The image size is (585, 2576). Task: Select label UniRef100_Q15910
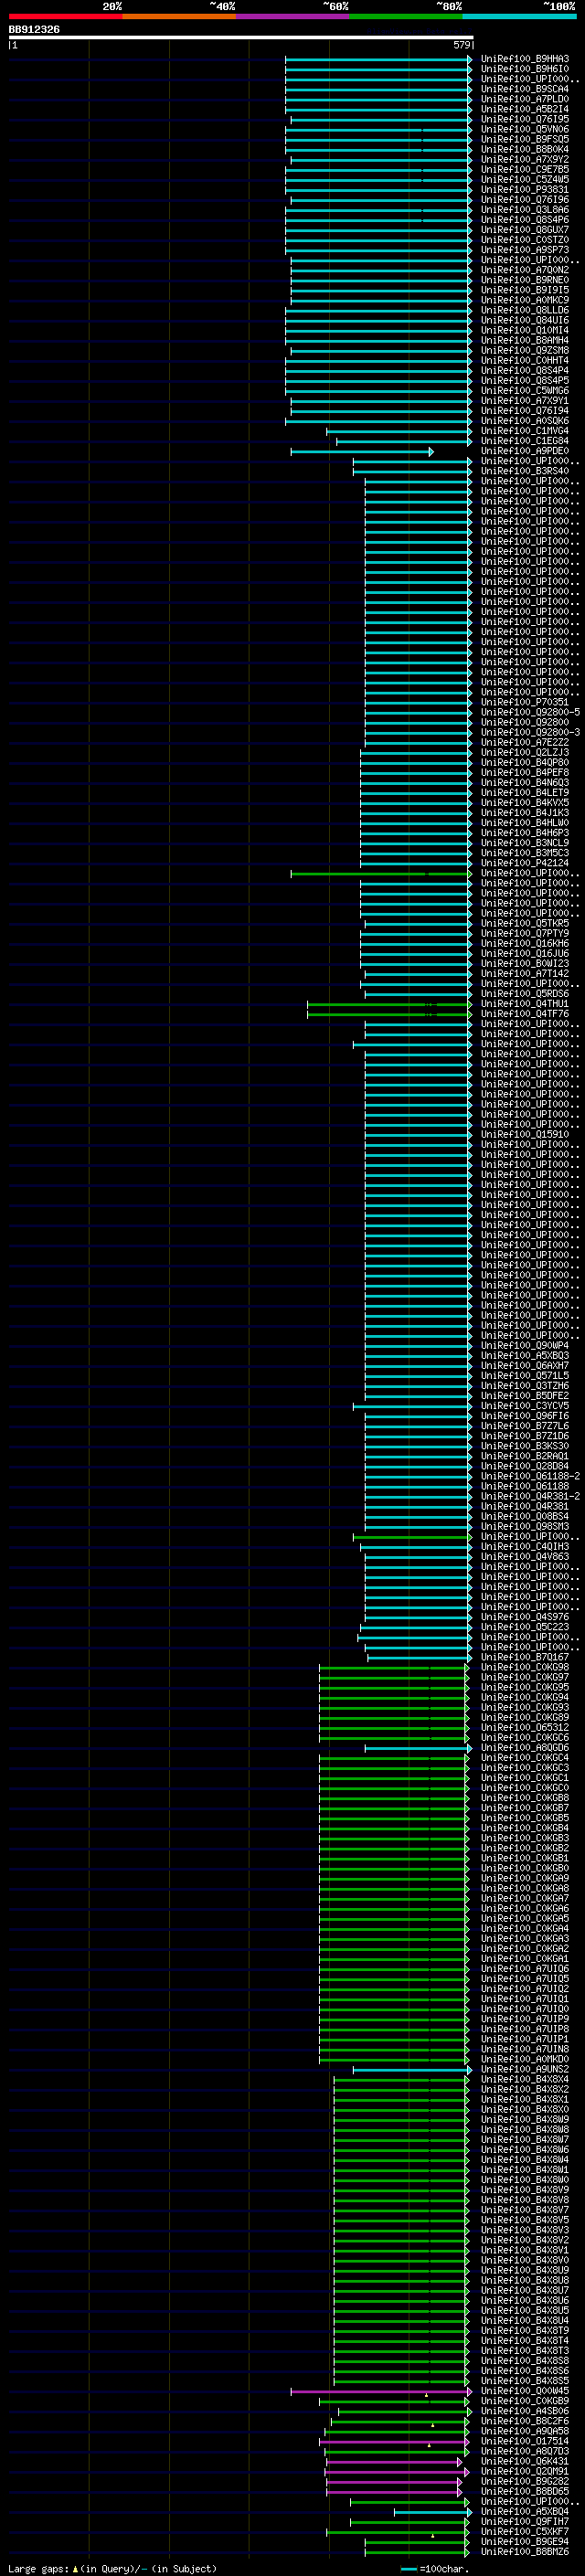coord(525,1135)
